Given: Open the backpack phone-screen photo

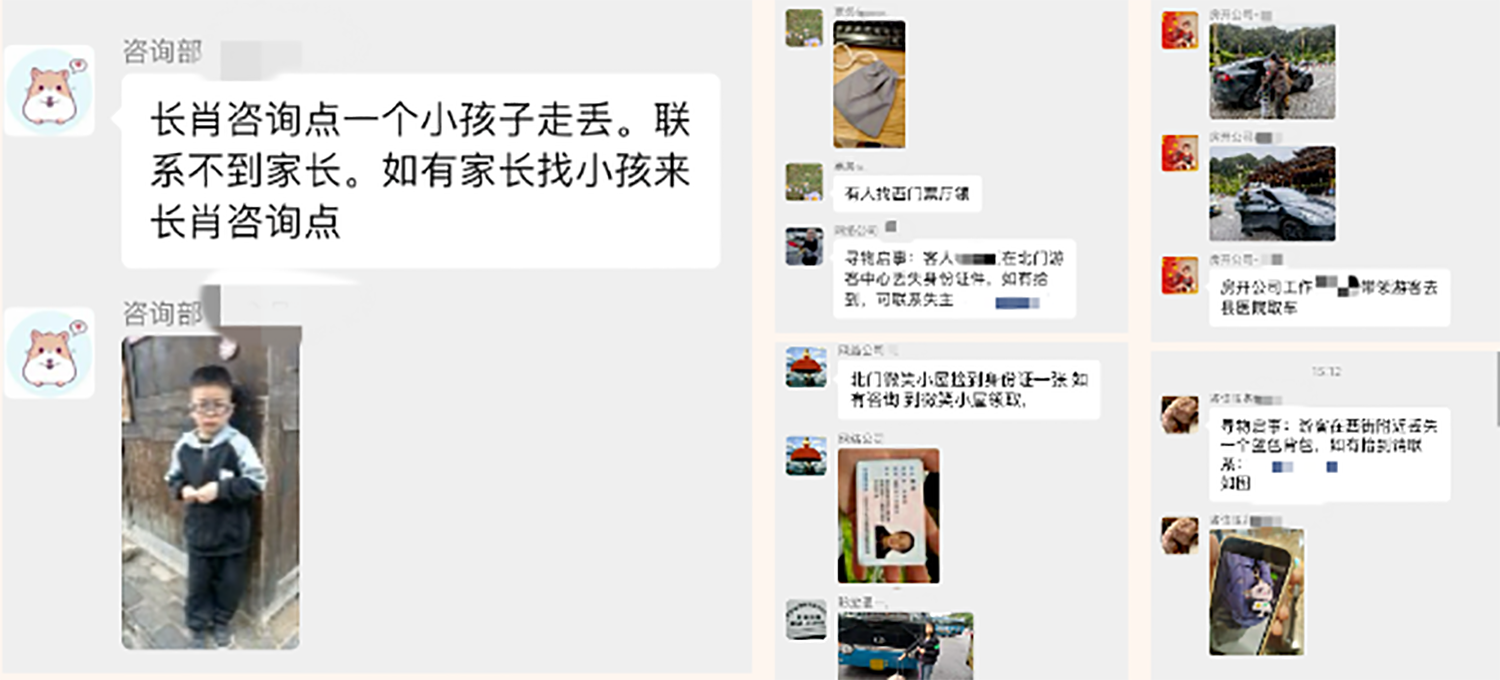Looking at the screenshot, I should 1257,592.
